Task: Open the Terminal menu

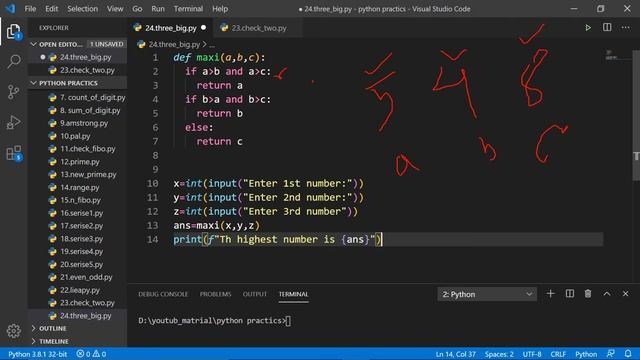Action: point(188,9)
